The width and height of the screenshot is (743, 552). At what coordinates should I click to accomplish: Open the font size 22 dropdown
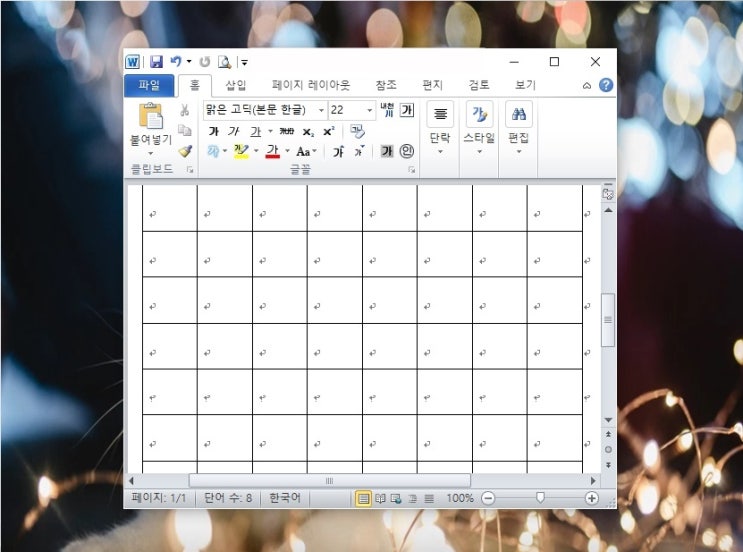click(x=370, y=110)
